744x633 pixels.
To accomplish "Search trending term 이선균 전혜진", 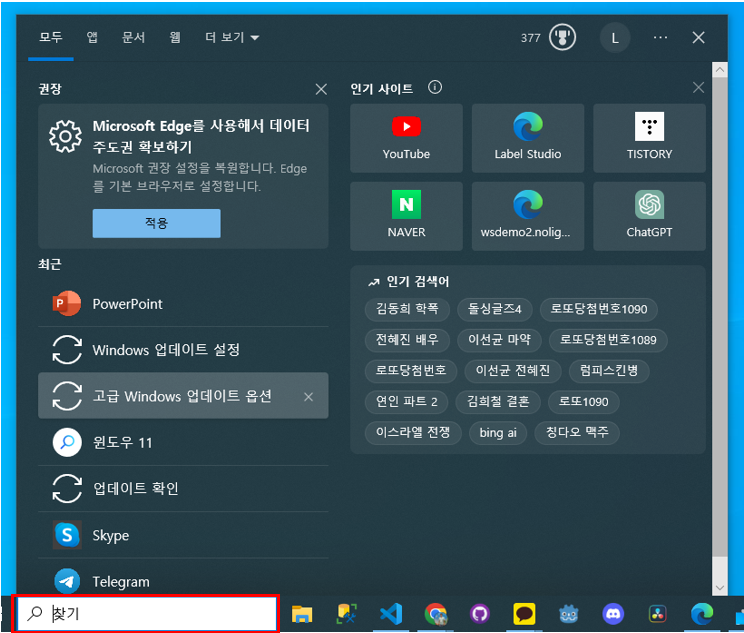I will pos(512,371).
